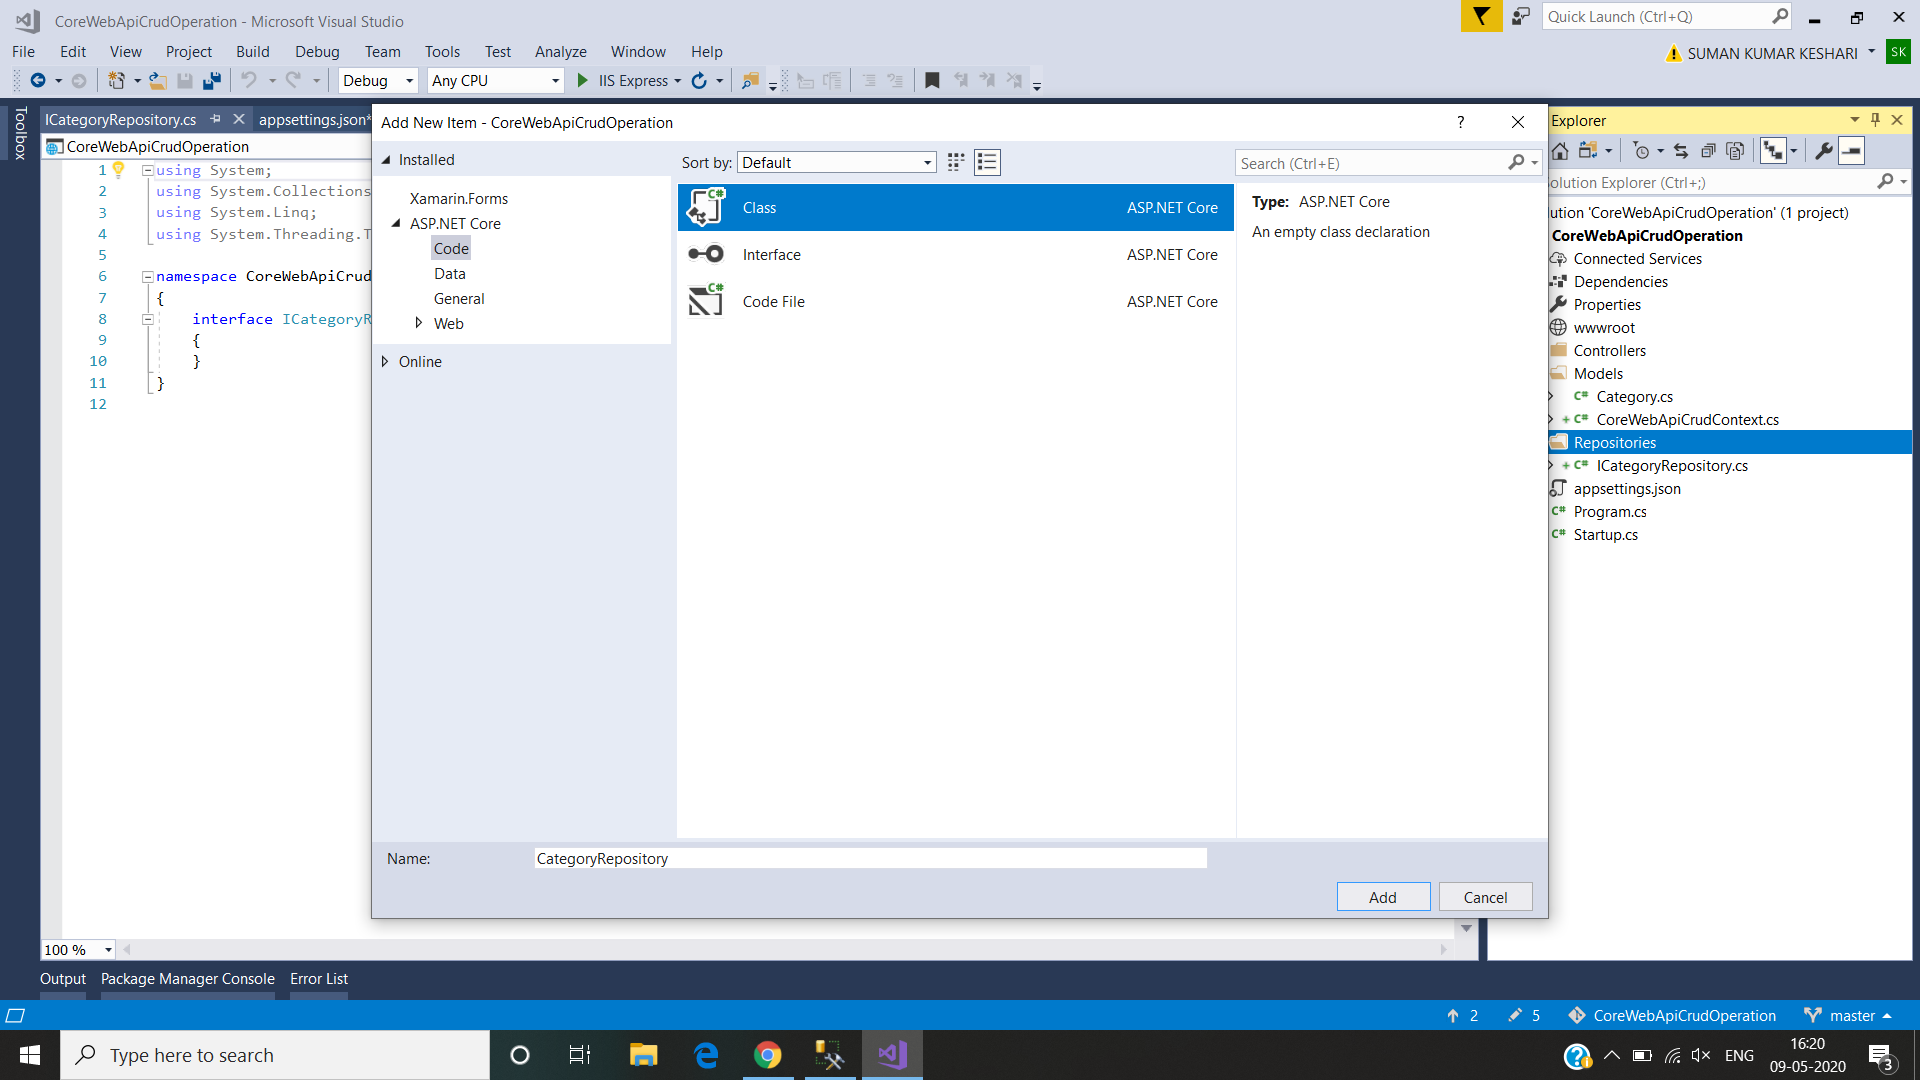
Task: Click Pending Changes Filter clock icon
Action: 1641,151
